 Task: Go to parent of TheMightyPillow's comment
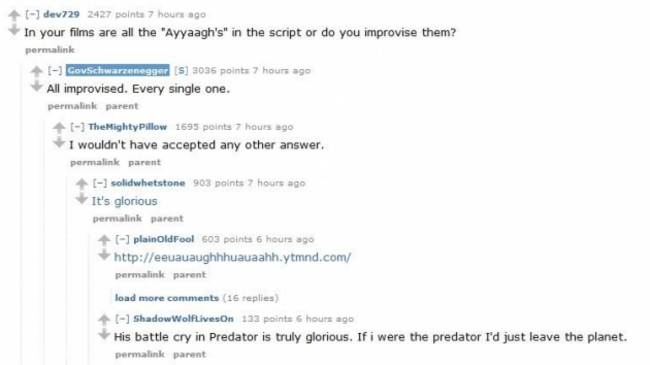[144, 162]
